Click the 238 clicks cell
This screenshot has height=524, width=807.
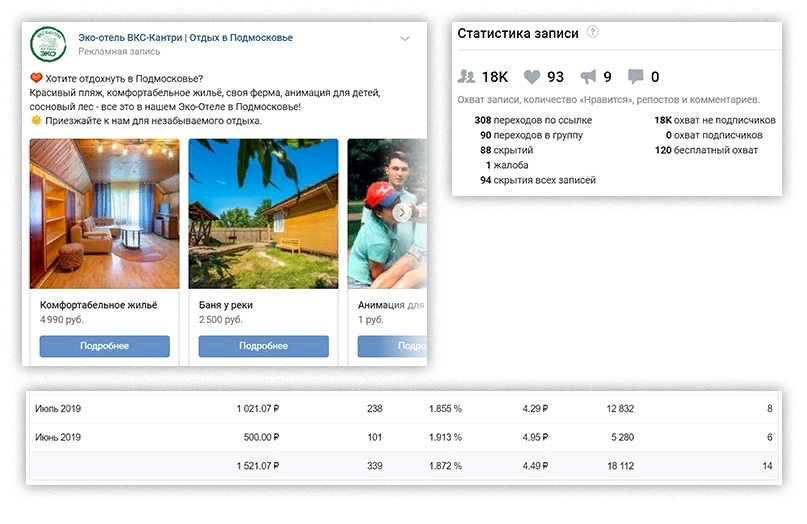click(x=375, y=409)
